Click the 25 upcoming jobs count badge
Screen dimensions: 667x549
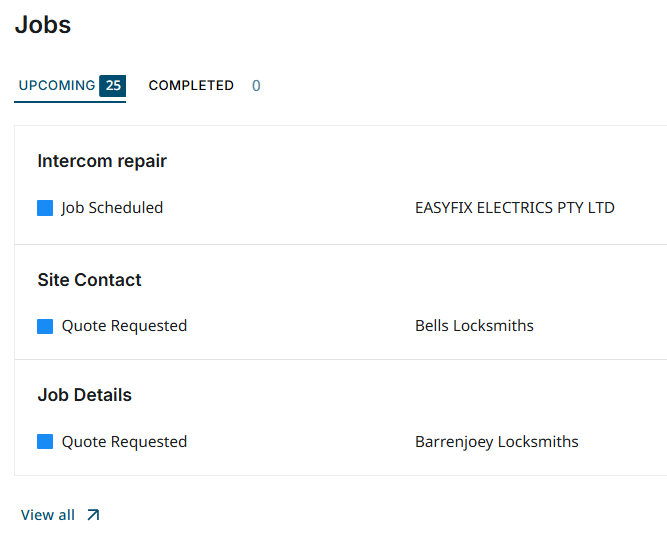pyautogui.click(x=113, y=86)
